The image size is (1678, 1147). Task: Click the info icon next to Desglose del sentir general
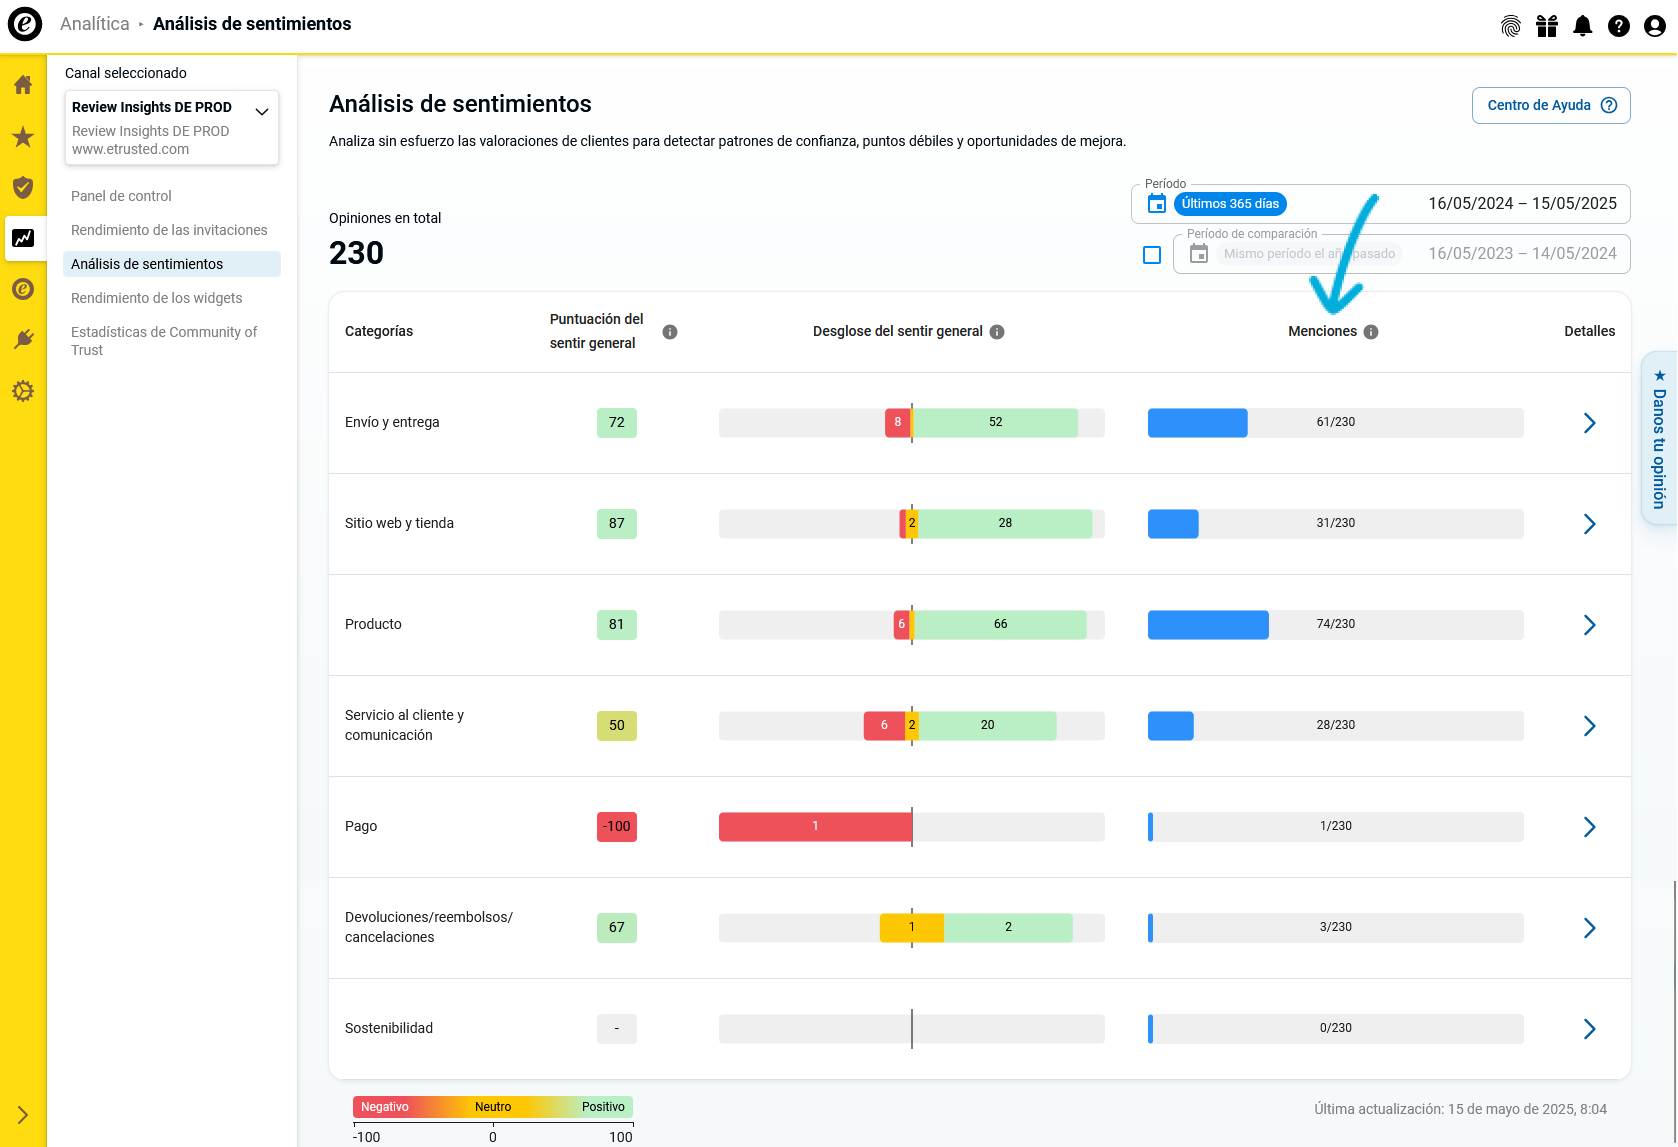coord(997,332)
